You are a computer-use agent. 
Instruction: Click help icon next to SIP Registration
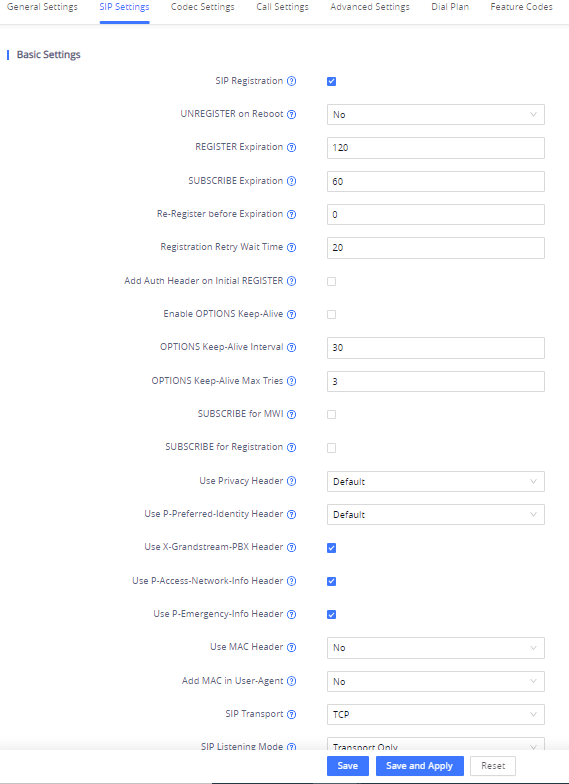[x=292, y=81]
